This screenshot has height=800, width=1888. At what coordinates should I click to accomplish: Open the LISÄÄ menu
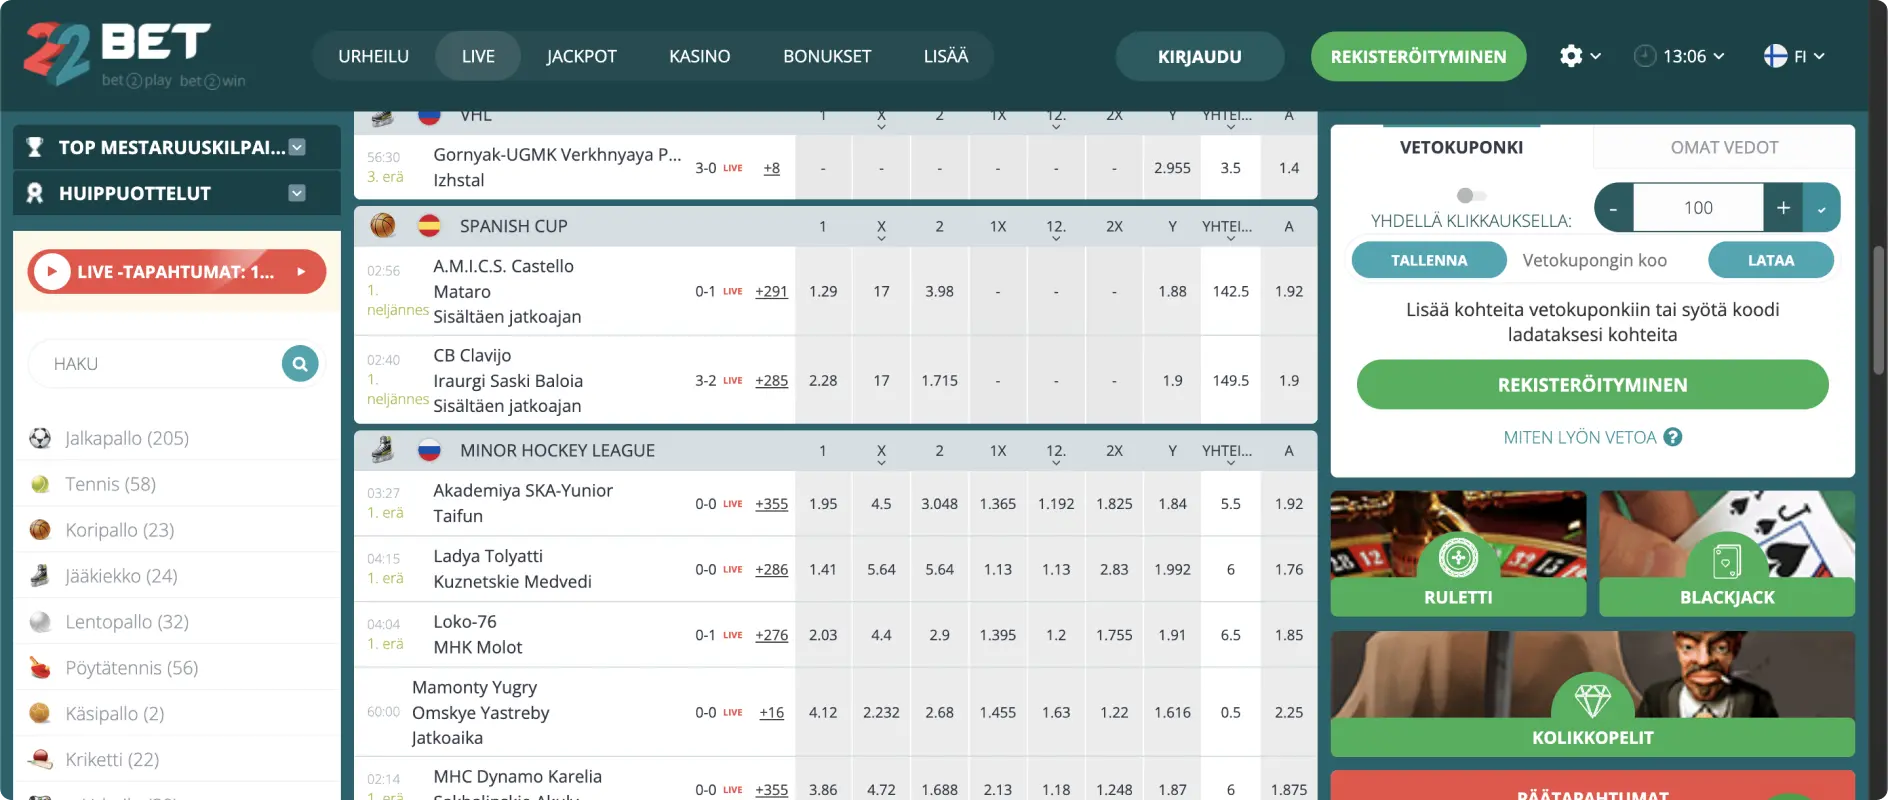click(946, 56)
